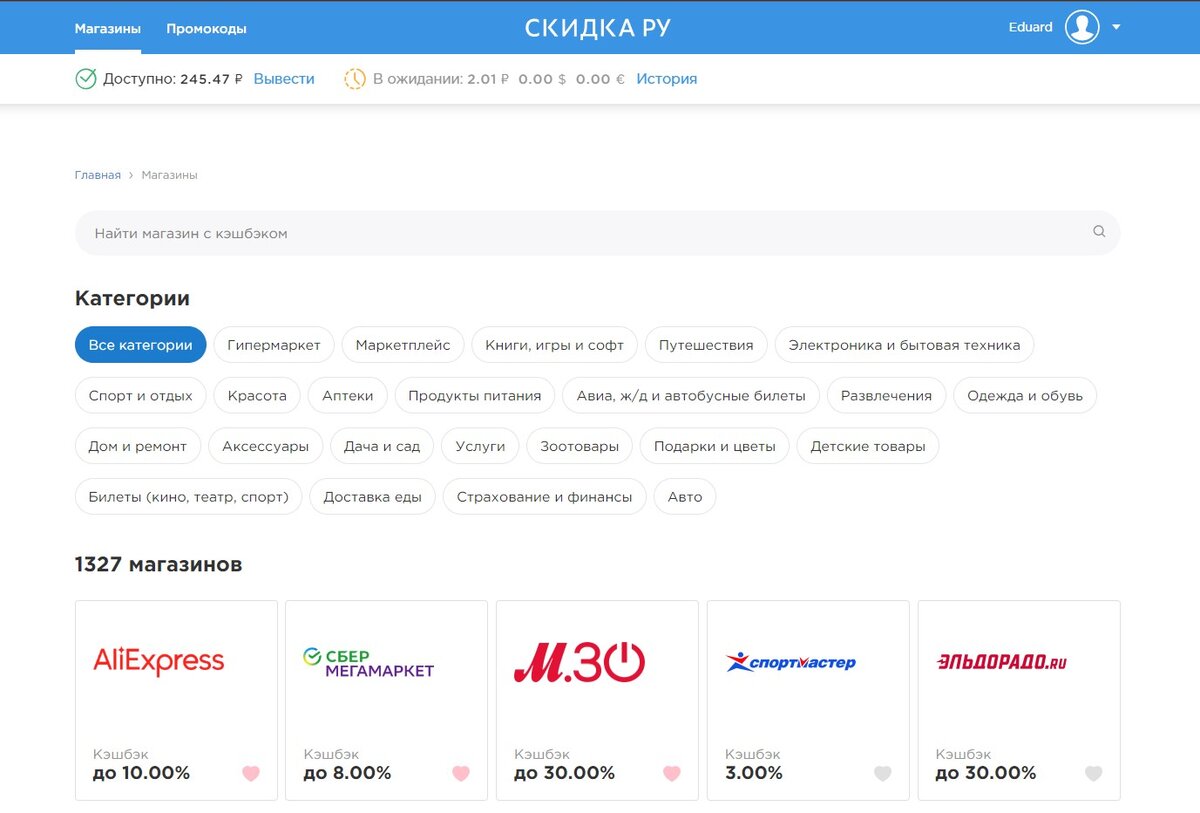
Task: Open the История link
Action: [x=668, y=78]
